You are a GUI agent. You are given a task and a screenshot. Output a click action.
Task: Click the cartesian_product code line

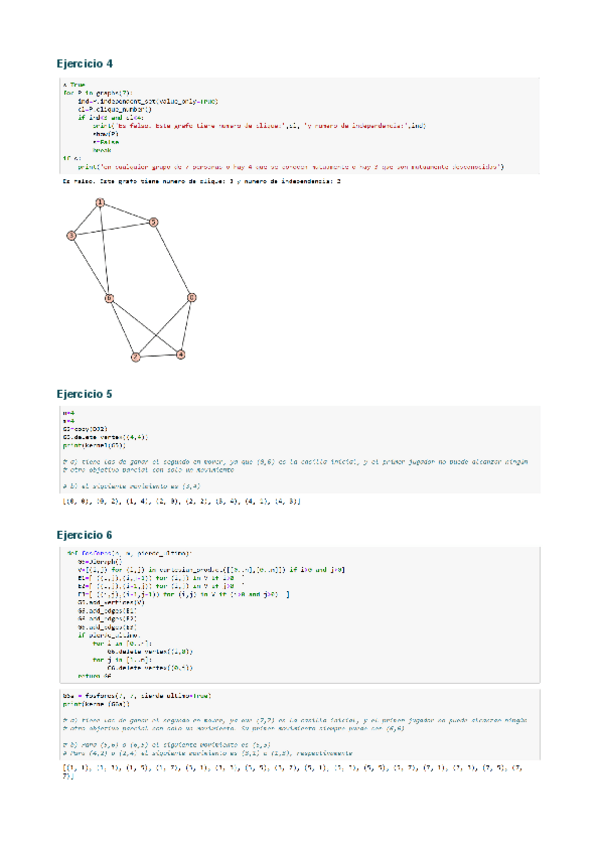pos(210,569)
